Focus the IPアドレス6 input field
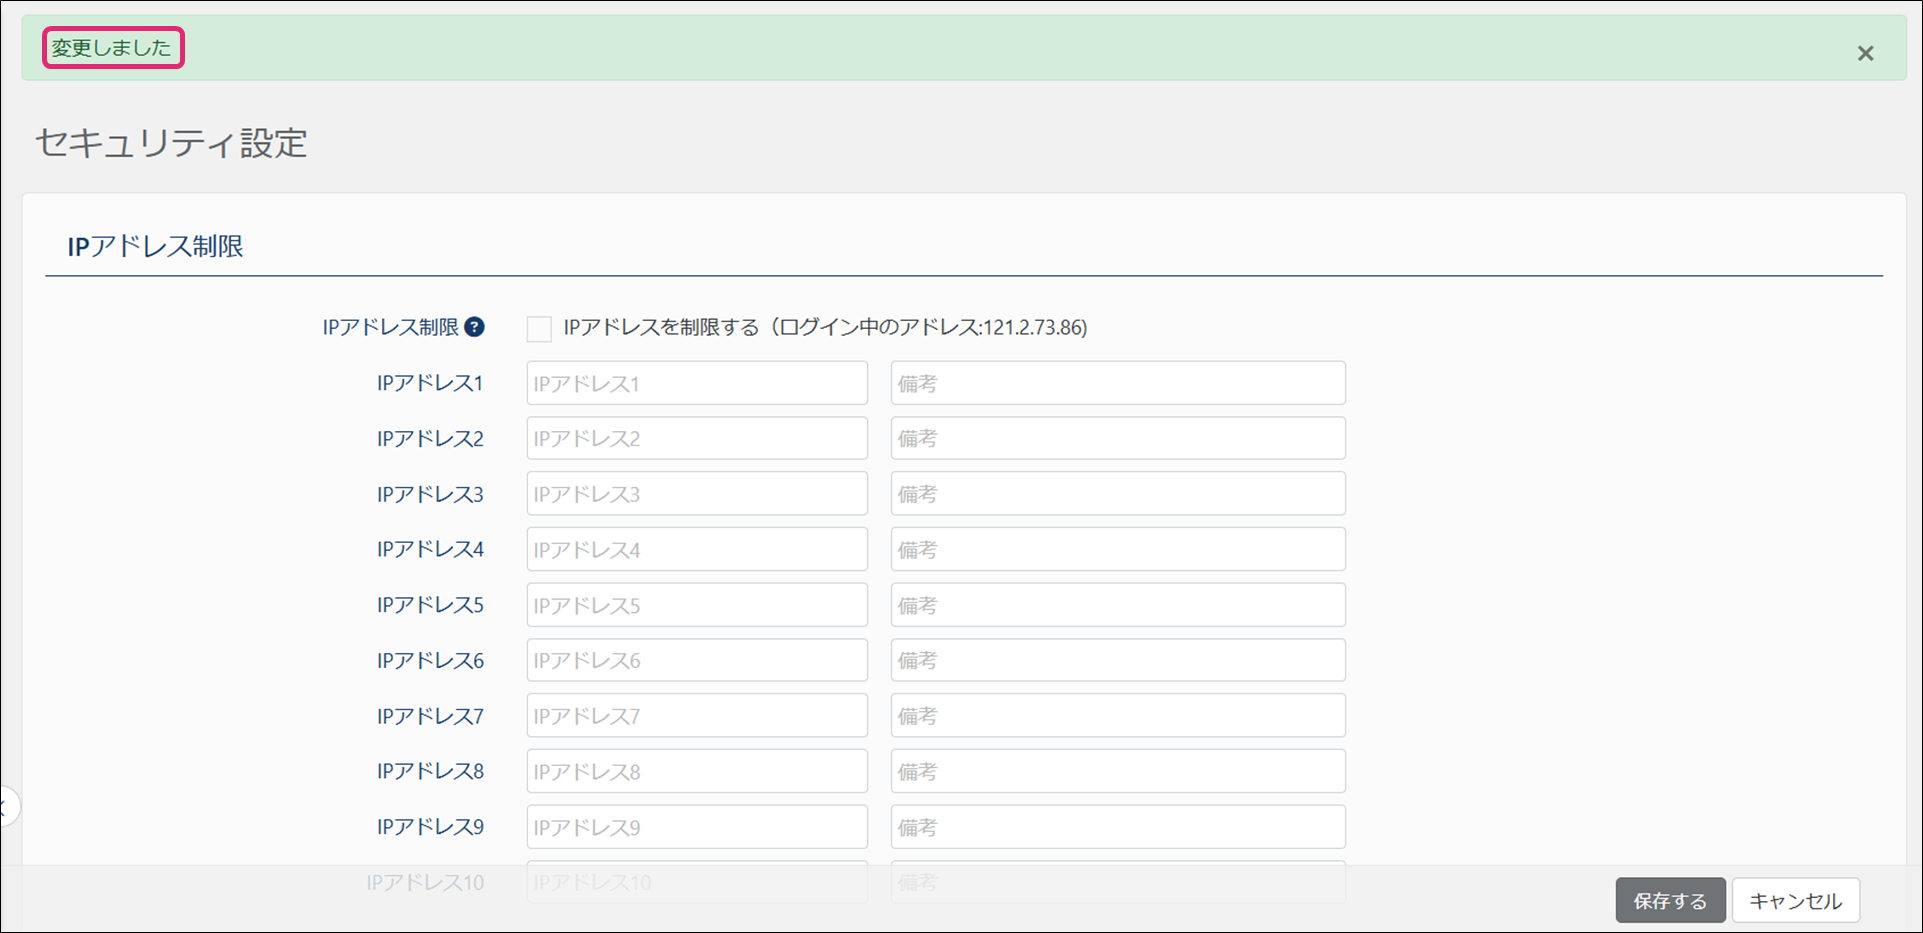The image size is (1923, 933). 696,660
